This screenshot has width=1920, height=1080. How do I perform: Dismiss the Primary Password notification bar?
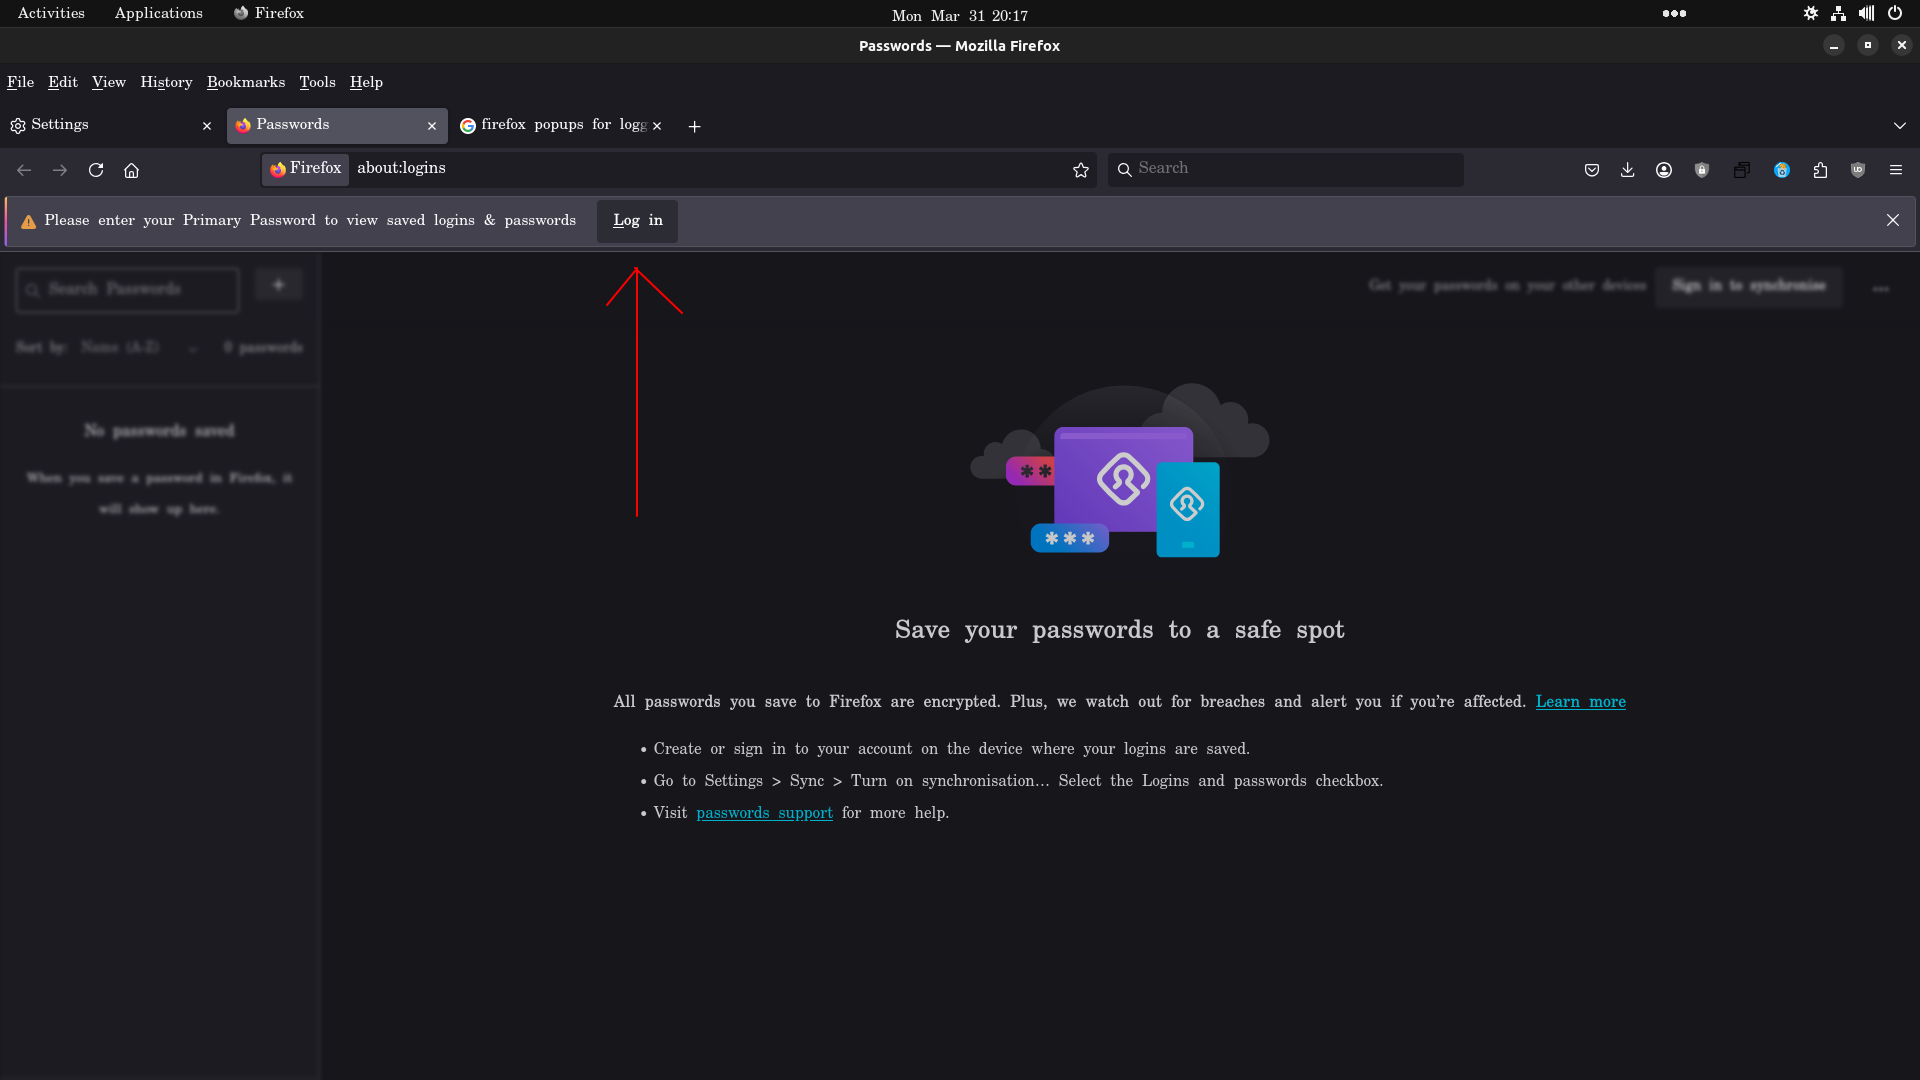1892,220
